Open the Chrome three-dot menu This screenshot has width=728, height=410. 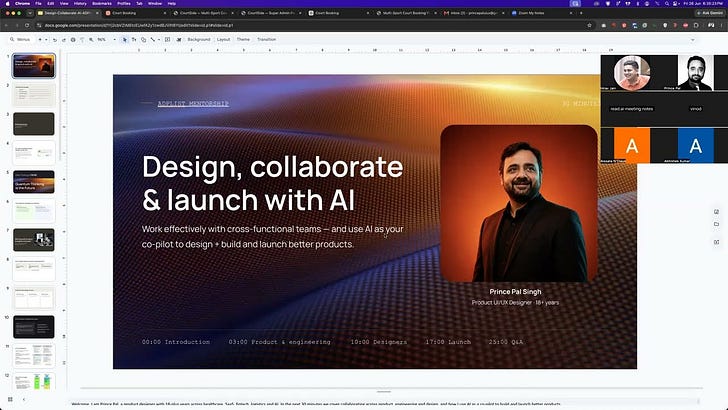(721, 25)
